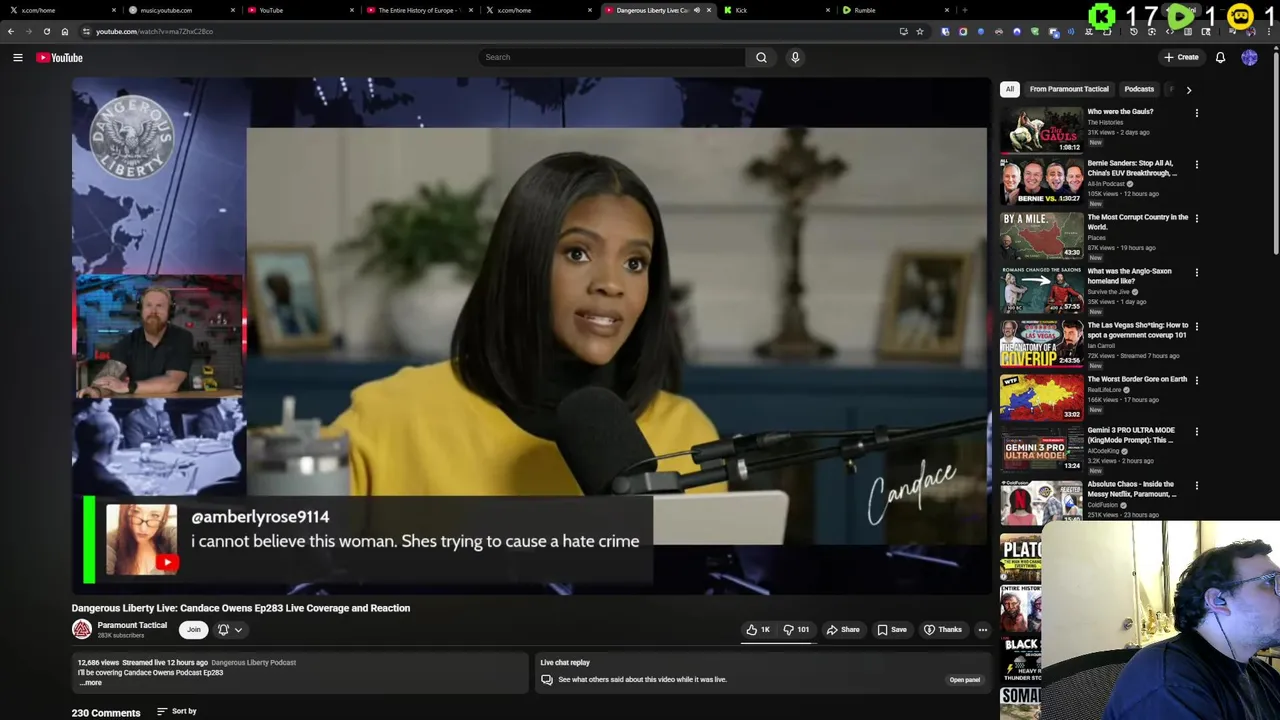The height and width of the screenshot is (720, 1280).
Task: Open the Gemini 3 PRO ULTRA MODE title
Action: (1131, 435)
